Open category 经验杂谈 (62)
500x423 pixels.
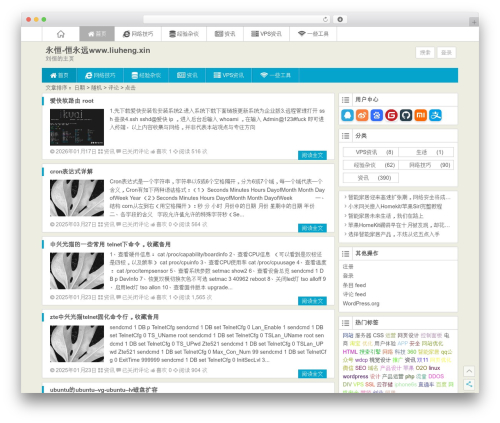[x=371, y=165]
